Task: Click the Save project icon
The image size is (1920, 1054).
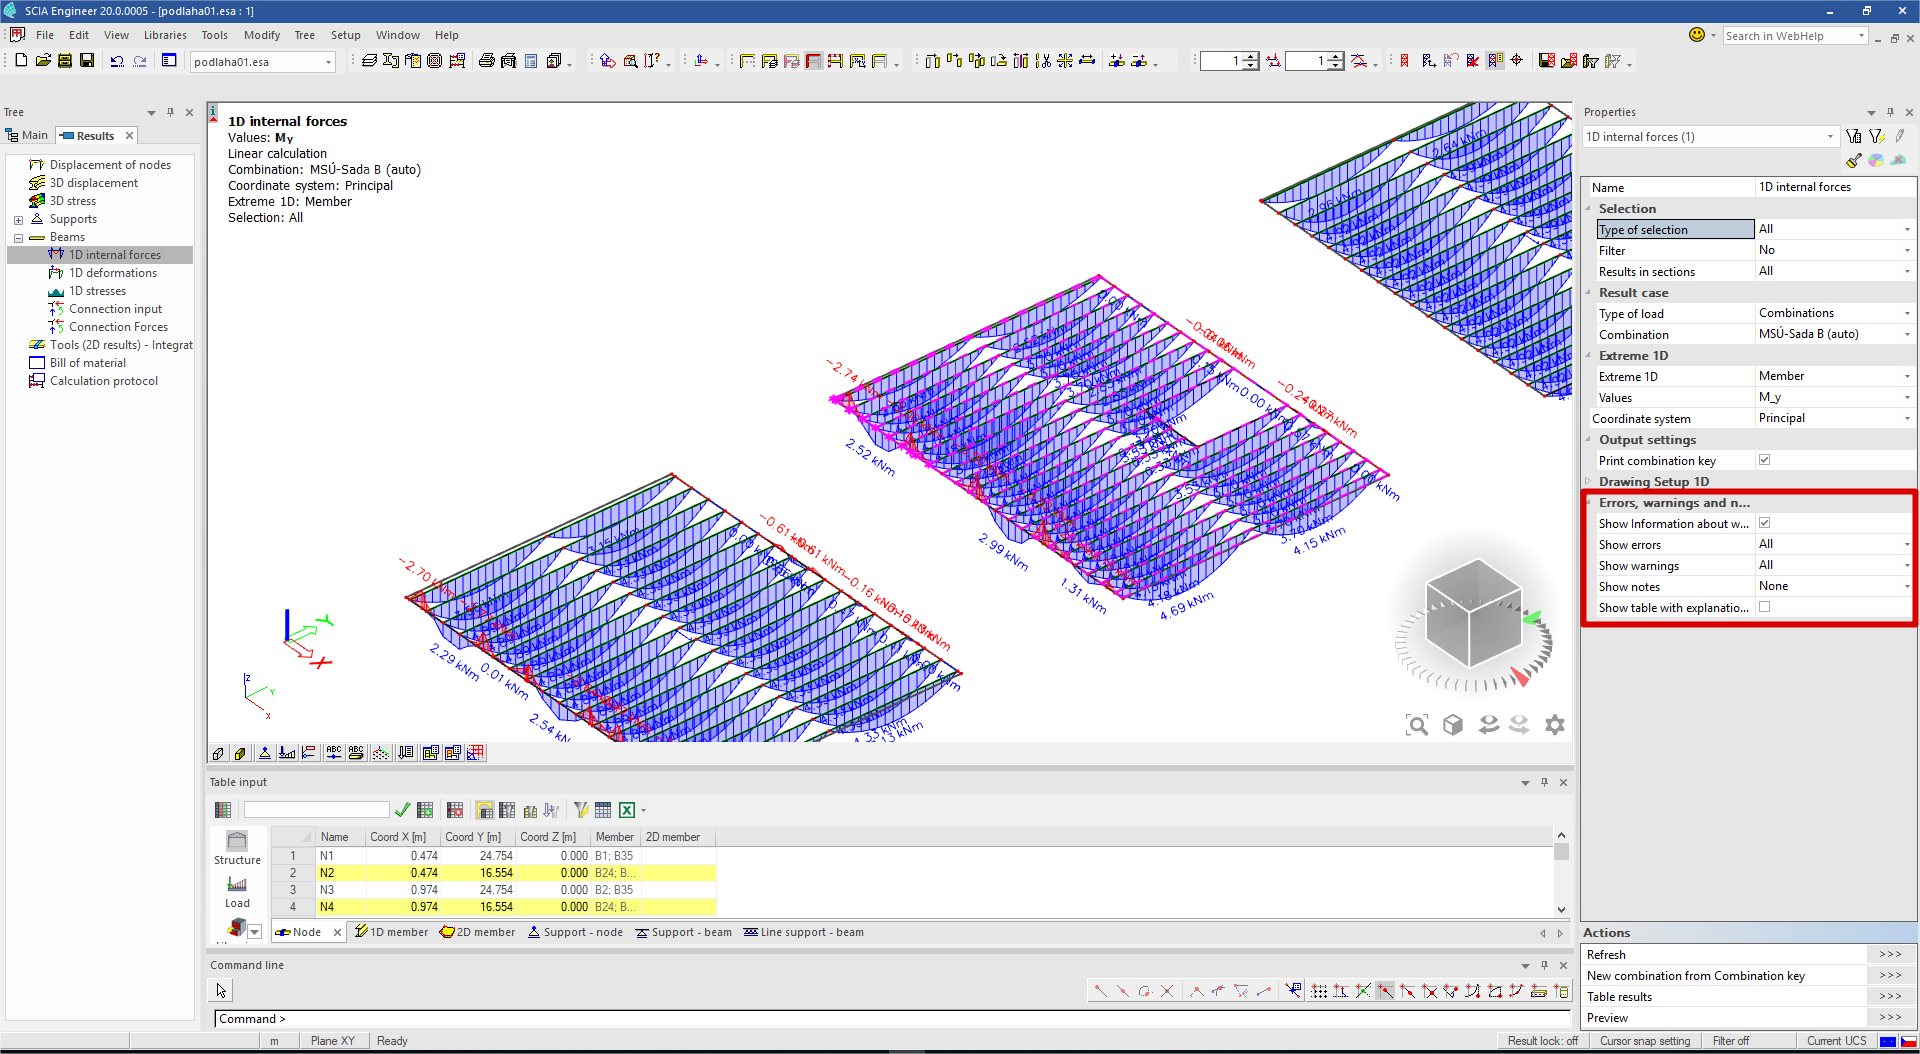Action: (87, 61)
